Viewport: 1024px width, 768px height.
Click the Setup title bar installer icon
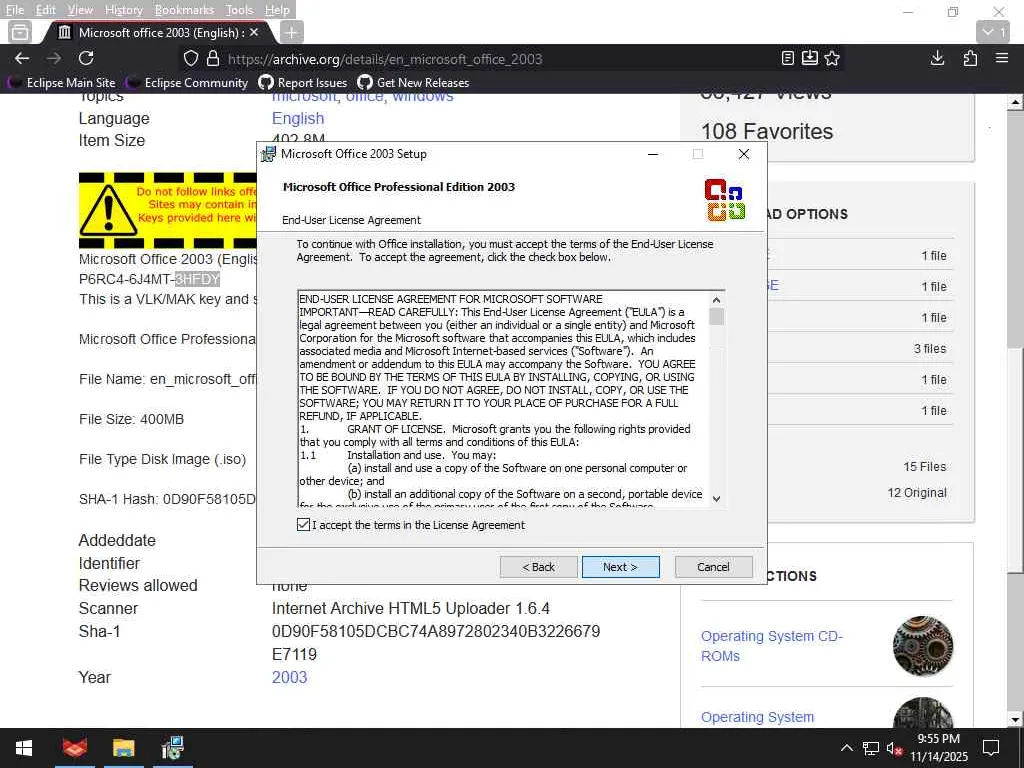click(268, 154)
